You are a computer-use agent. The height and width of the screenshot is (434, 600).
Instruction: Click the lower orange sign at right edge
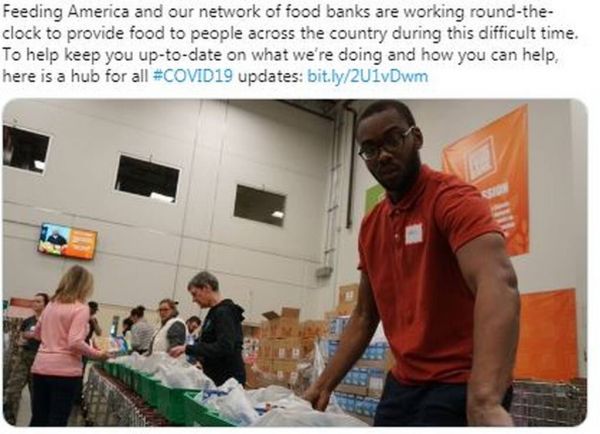click(x=546, y=335)
